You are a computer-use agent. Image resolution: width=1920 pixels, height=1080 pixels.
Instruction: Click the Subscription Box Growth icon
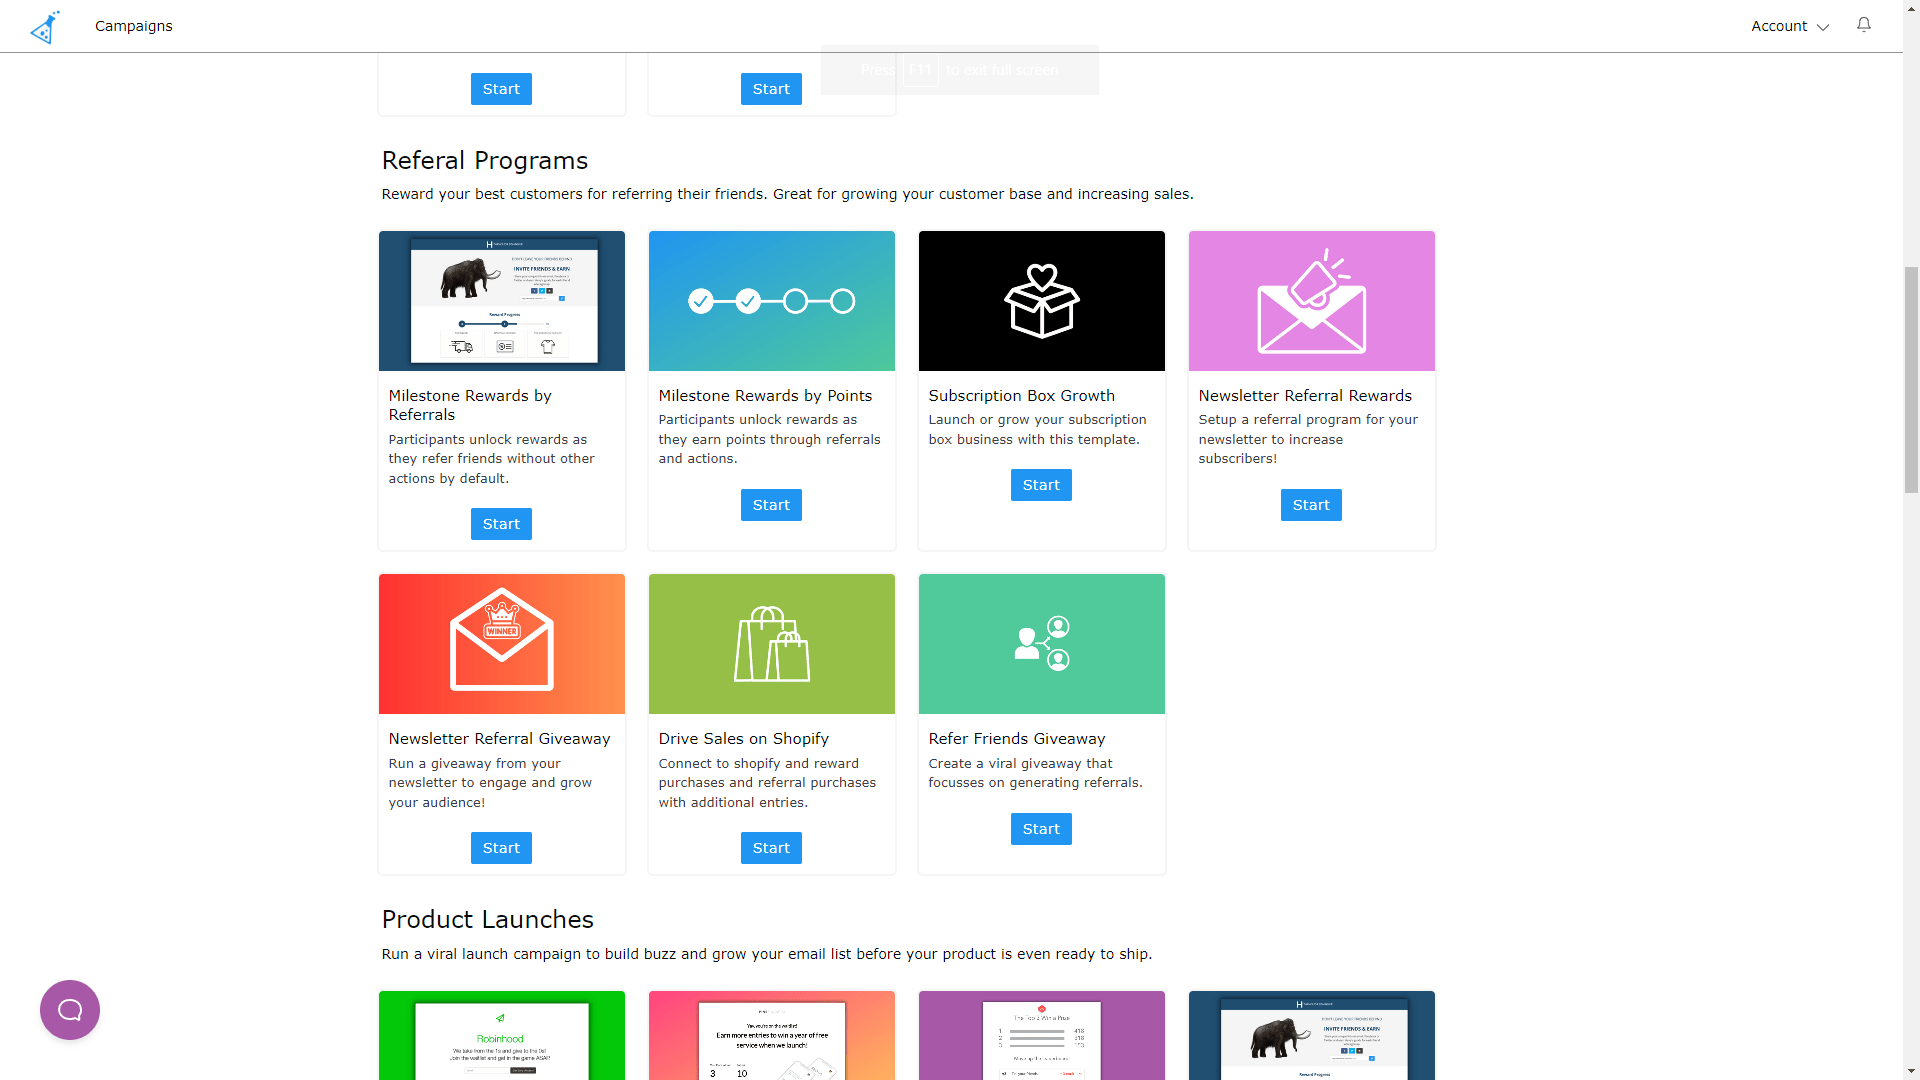click(x=1042, y=301)
